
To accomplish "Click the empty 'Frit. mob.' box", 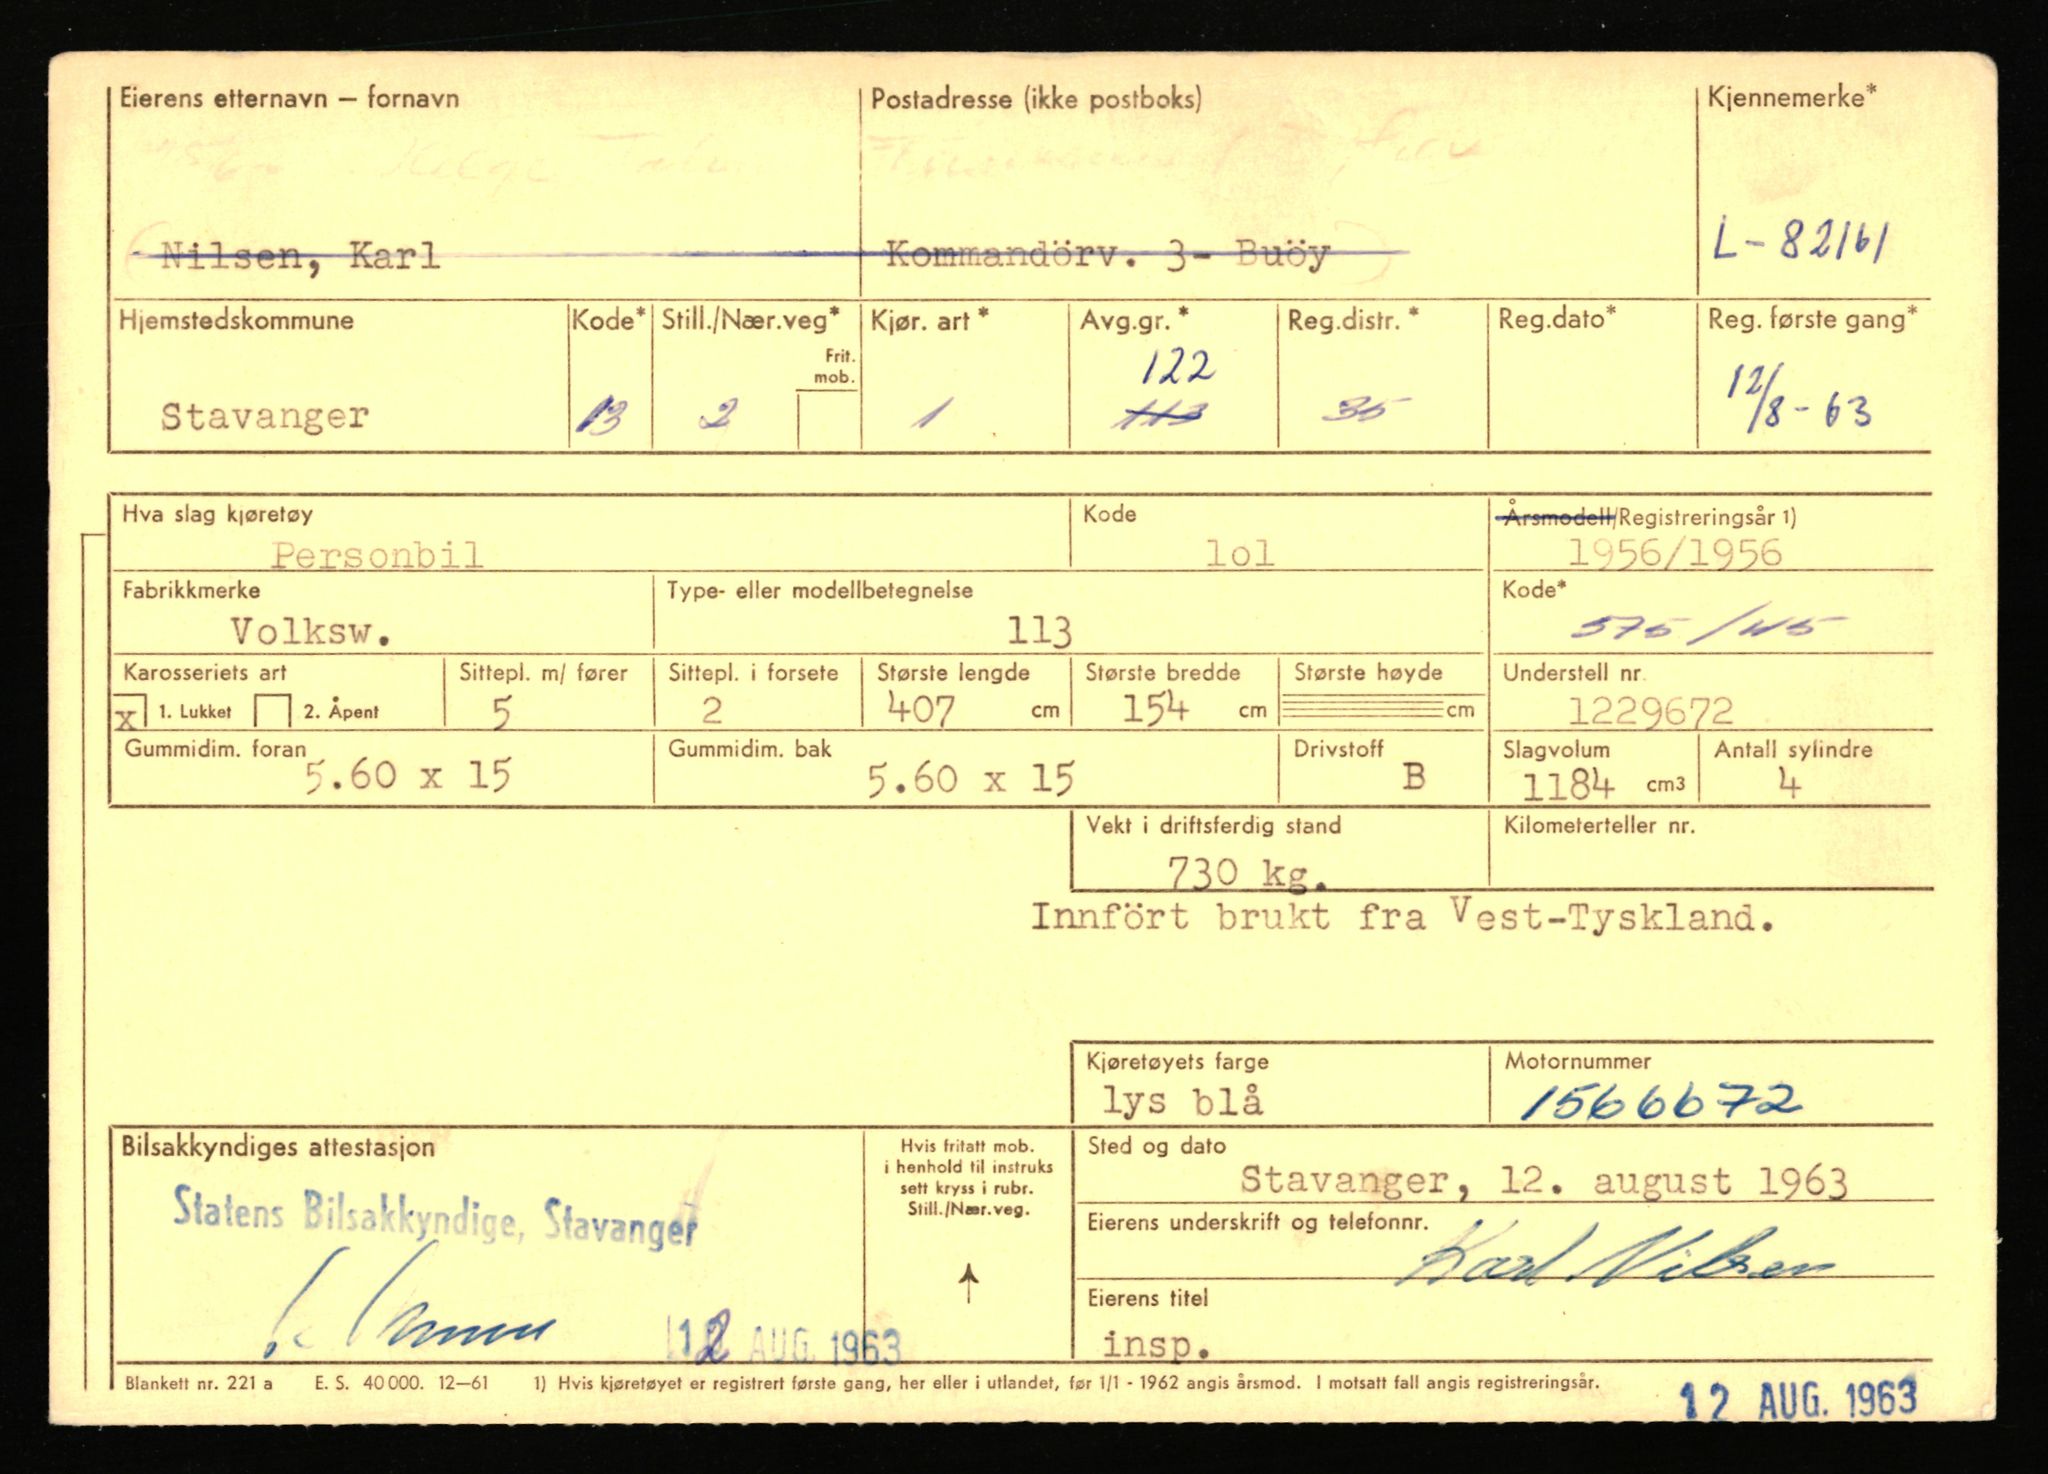I will point(827,419).
